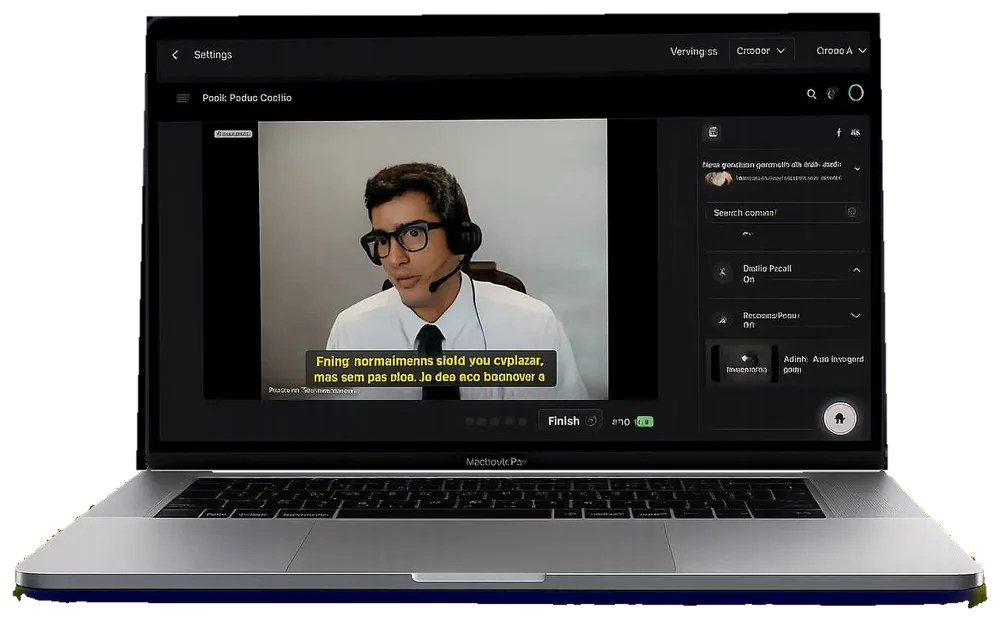
Task: Click the muted icon beside Dtollio Pecall
Action: [723, 272]
